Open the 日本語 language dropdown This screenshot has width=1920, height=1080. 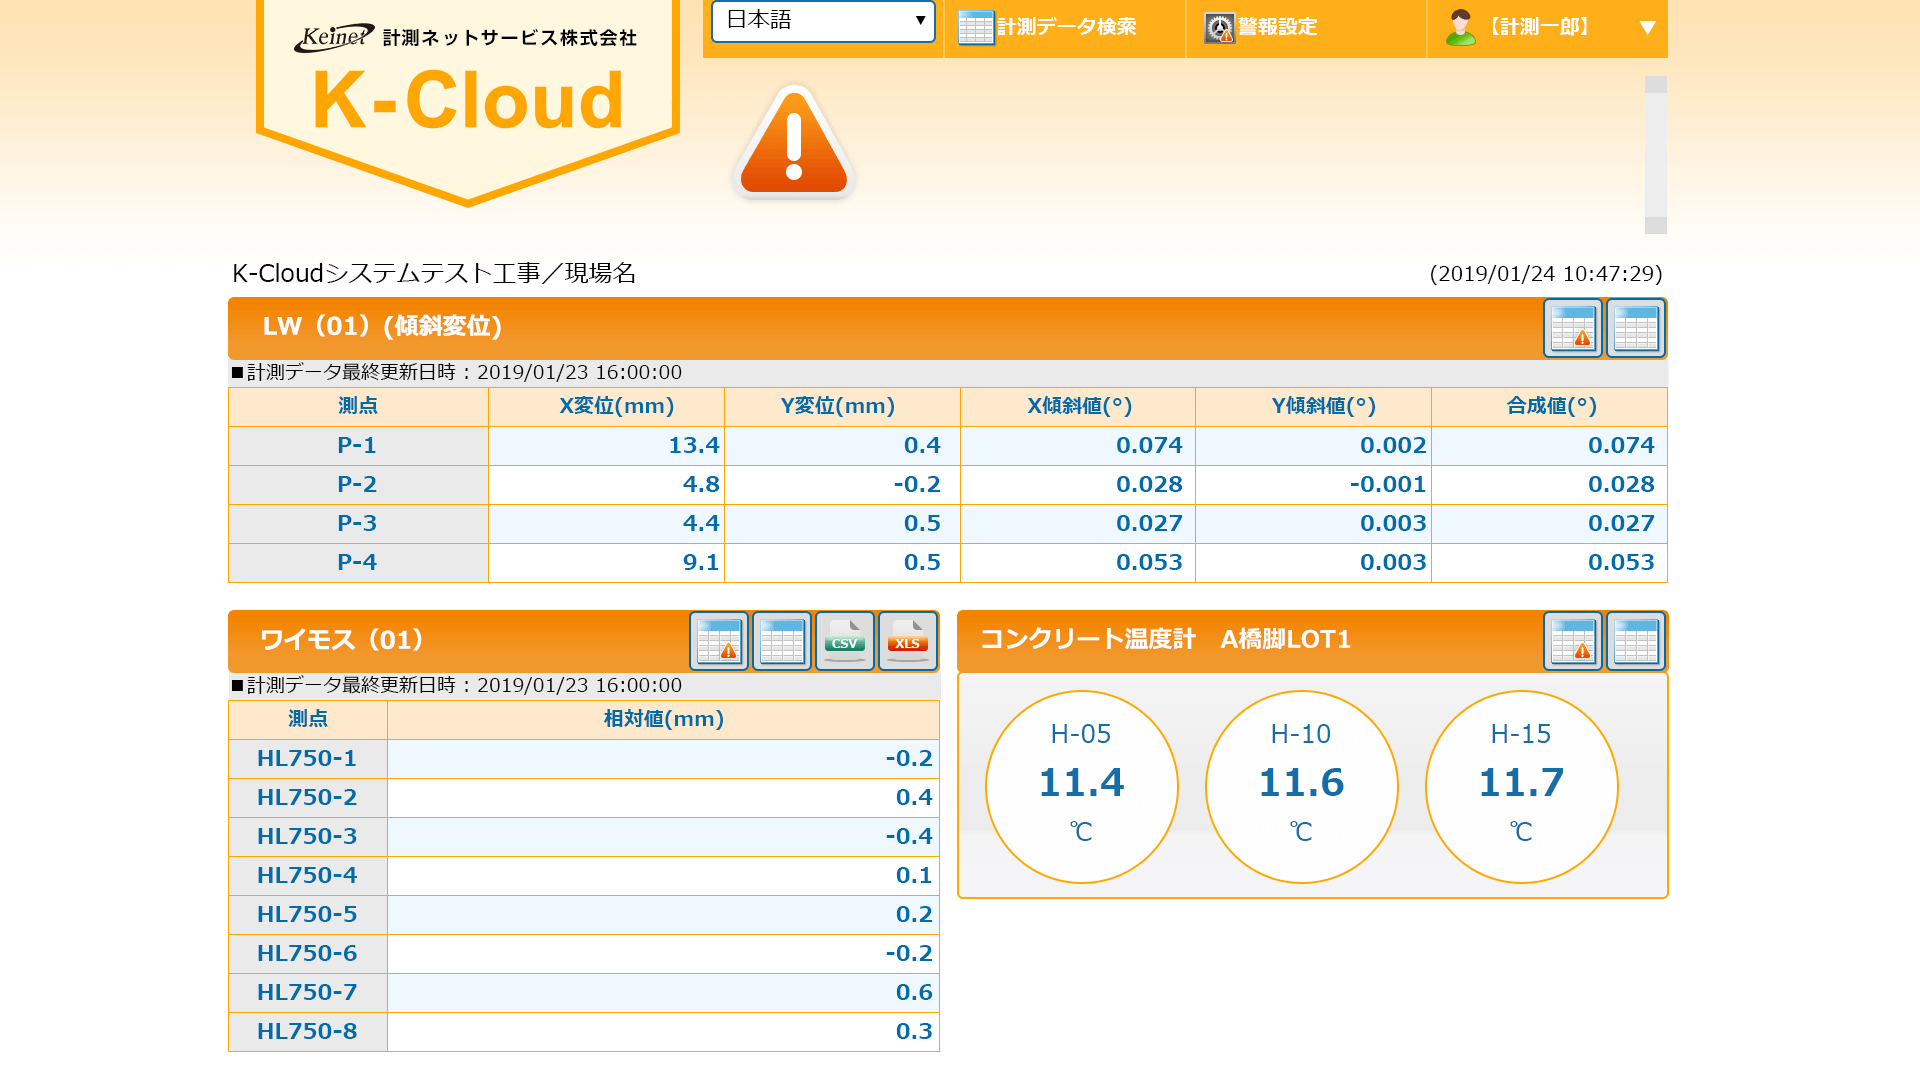[x=823, y=21]
